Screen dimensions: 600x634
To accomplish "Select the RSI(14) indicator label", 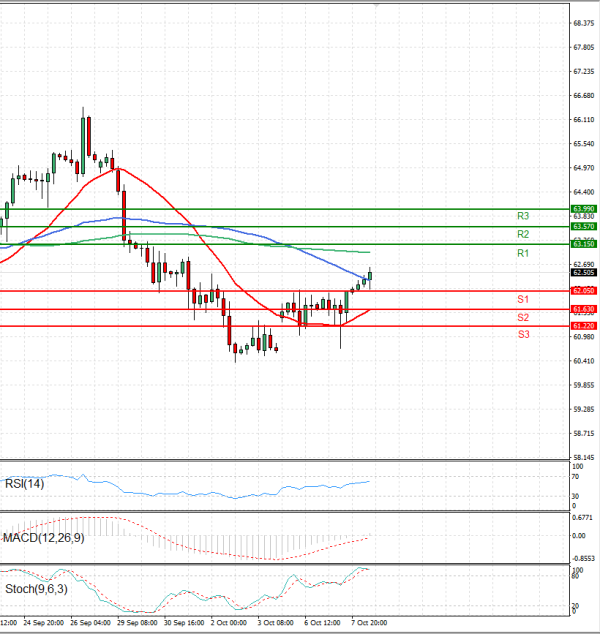I will point(24,482).
